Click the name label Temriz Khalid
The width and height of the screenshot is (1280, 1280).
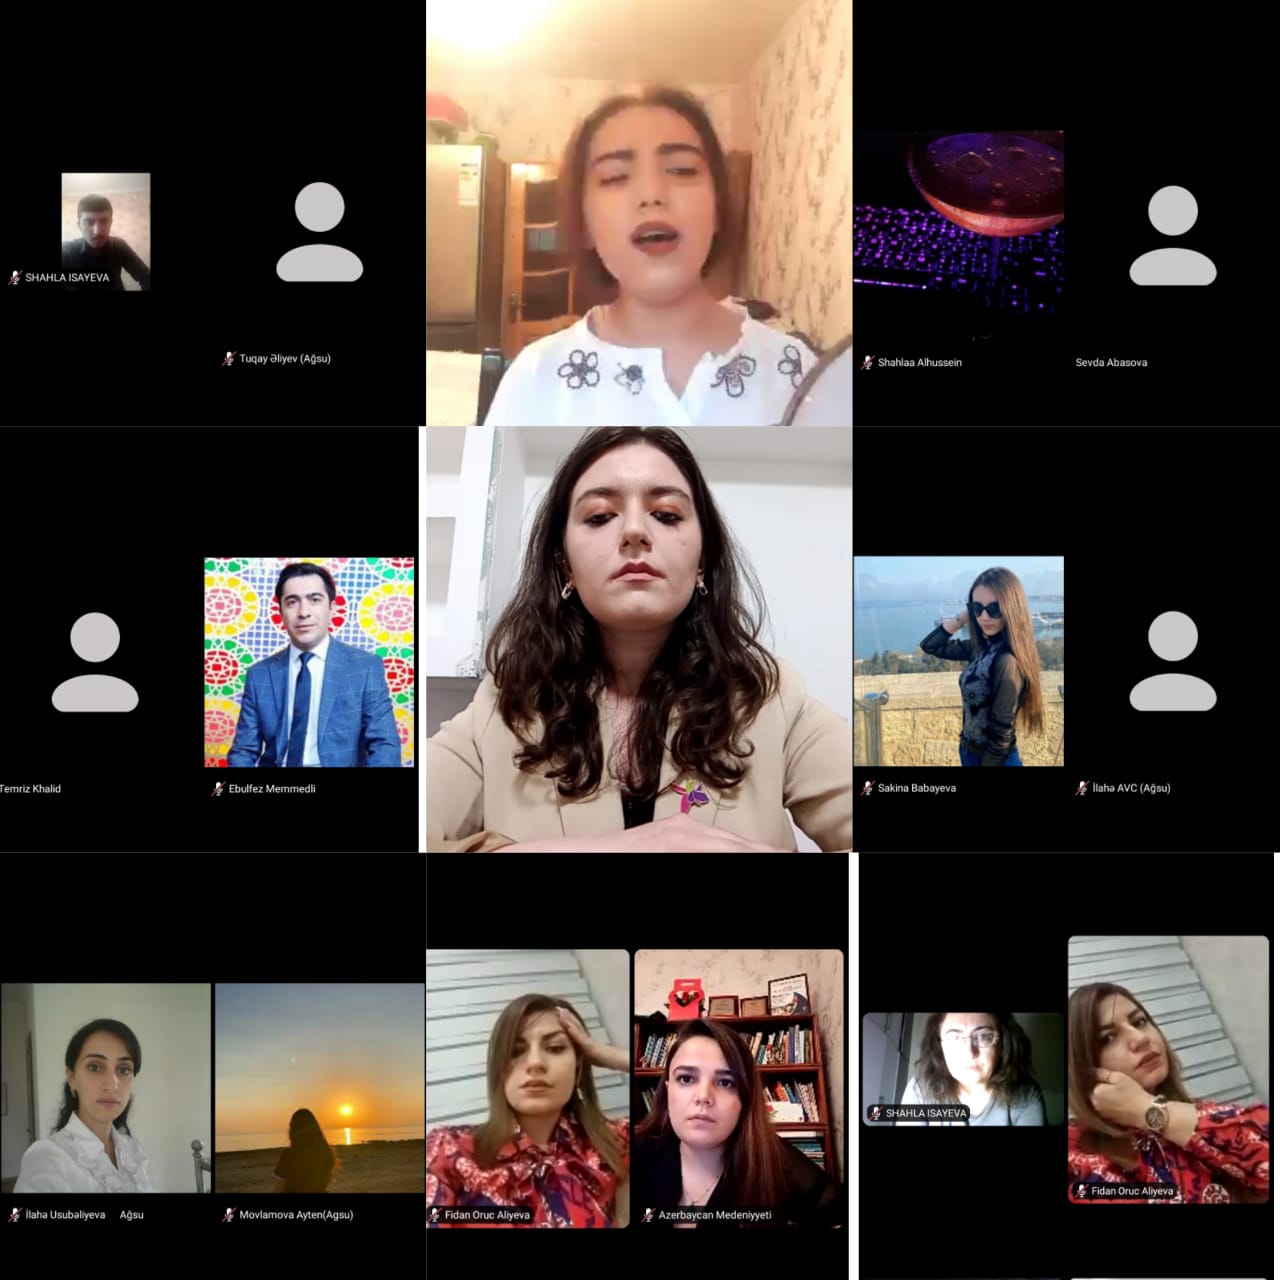click(30, 788)
